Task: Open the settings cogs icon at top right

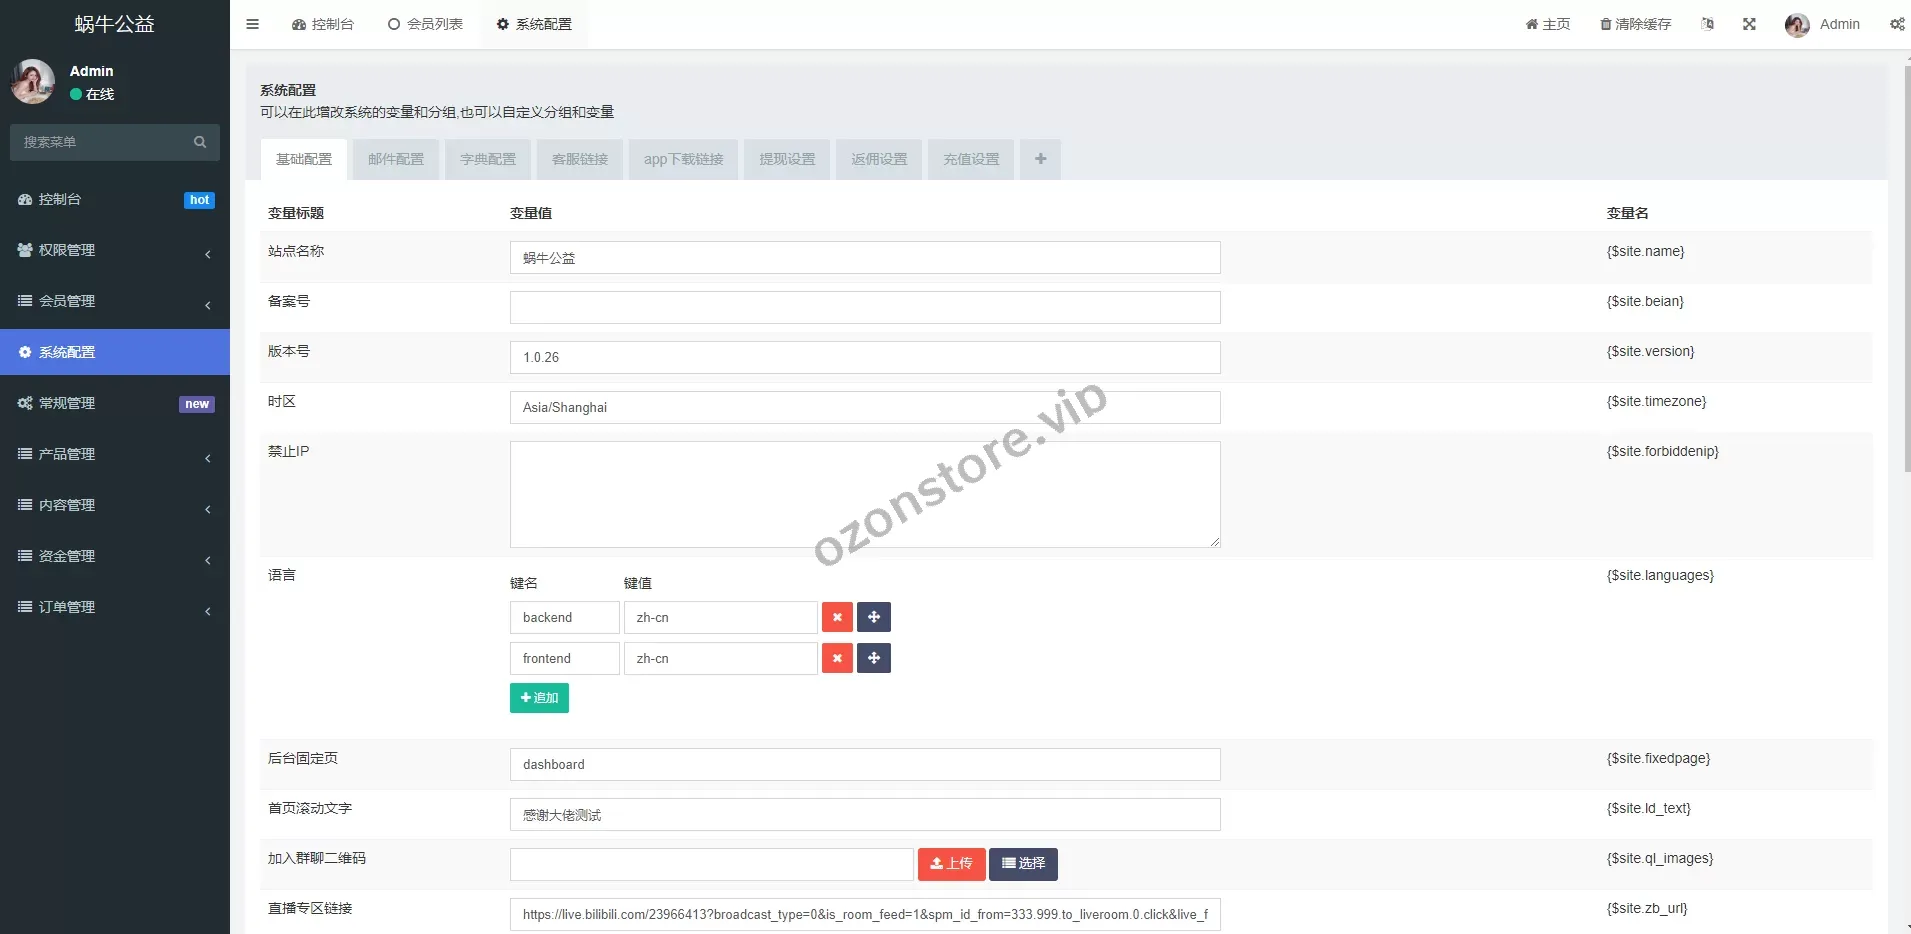Action: coord(1896,24)
